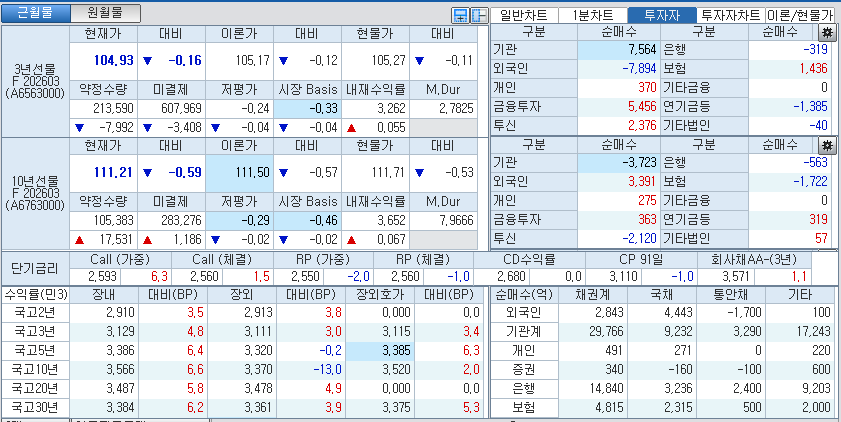The image size is (841, 422).
Task: Click the highlighted 장외호가 value 3.385
Action: (x=397, y=351)
